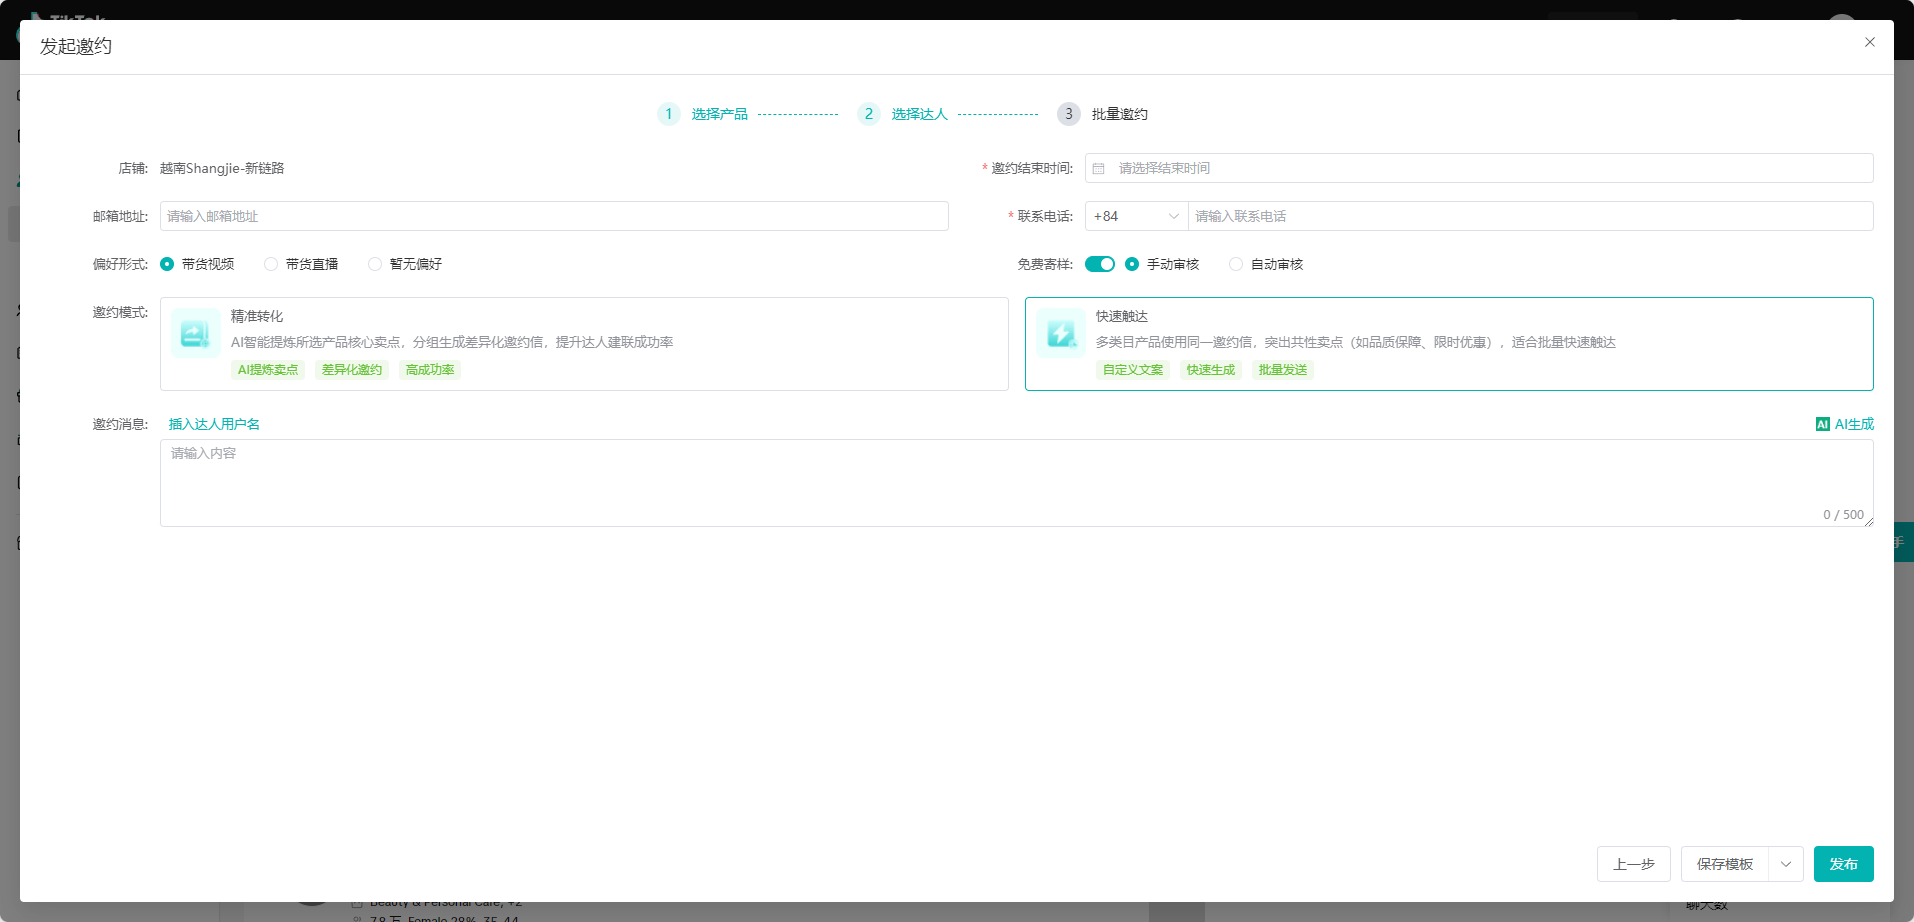Click the calendar icon in 邀约结束时间 field

pos(1098,168)
